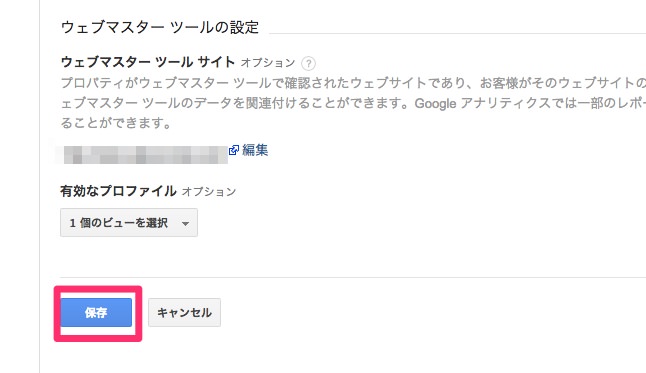Click the last description line ることができます。
The height and width of the screenshot is (373, 646).
(x=116, y=123)
